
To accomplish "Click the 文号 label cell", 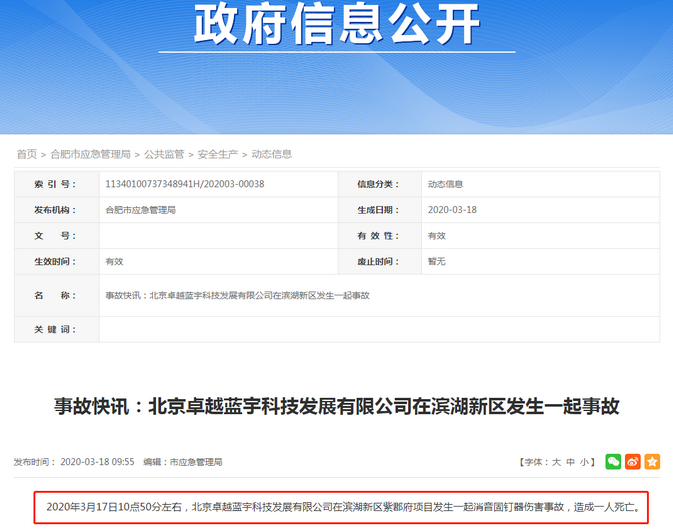I will 57,236.
